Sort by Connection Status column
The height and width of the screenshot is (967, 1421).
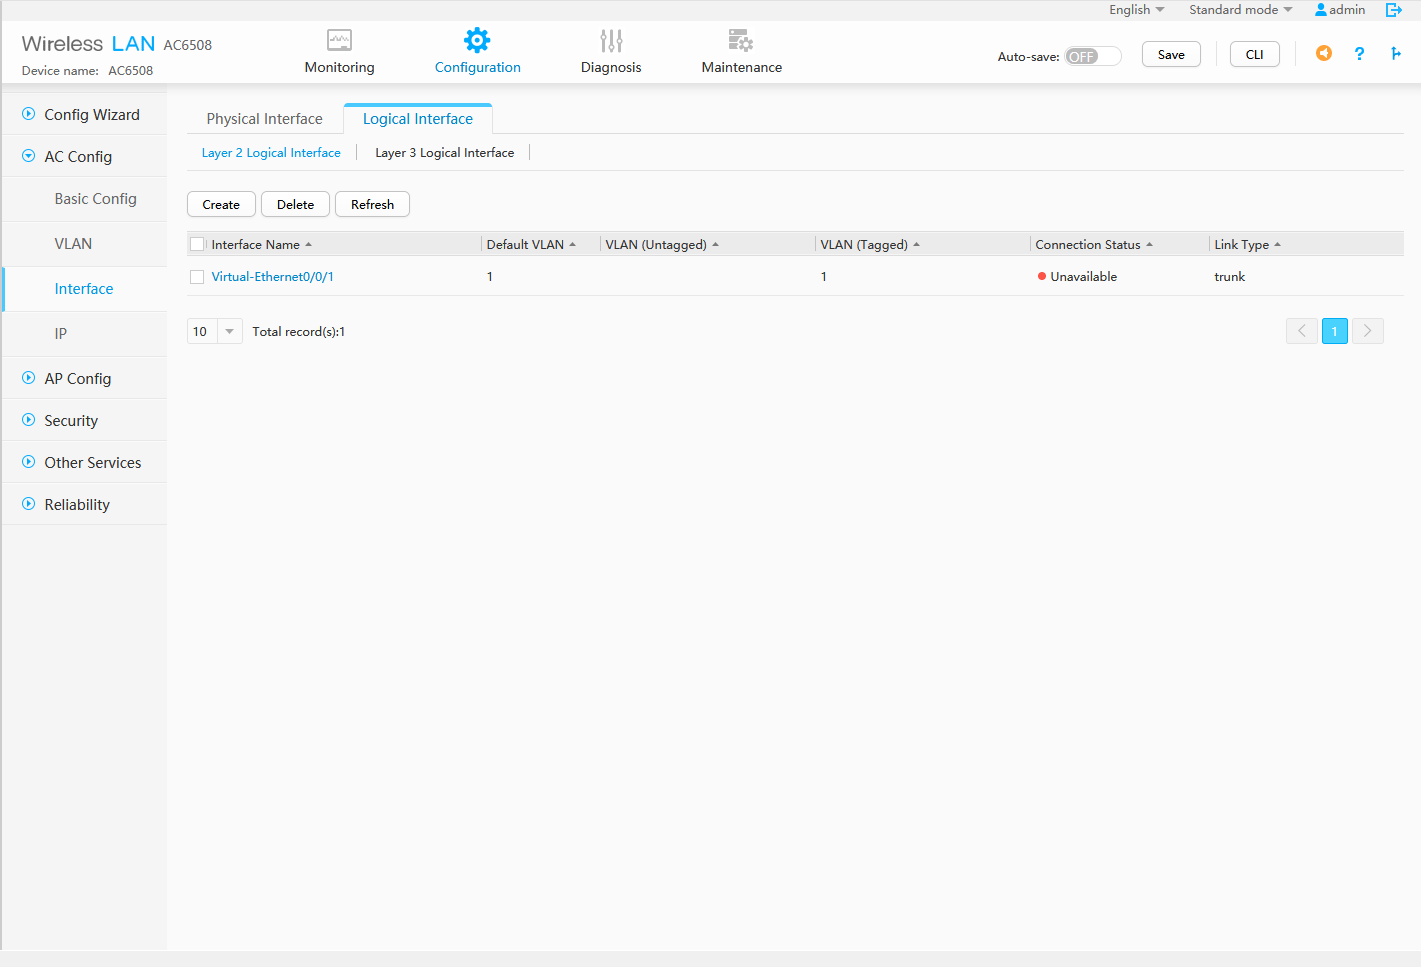pyautogui.click(x=1094, y=244)
